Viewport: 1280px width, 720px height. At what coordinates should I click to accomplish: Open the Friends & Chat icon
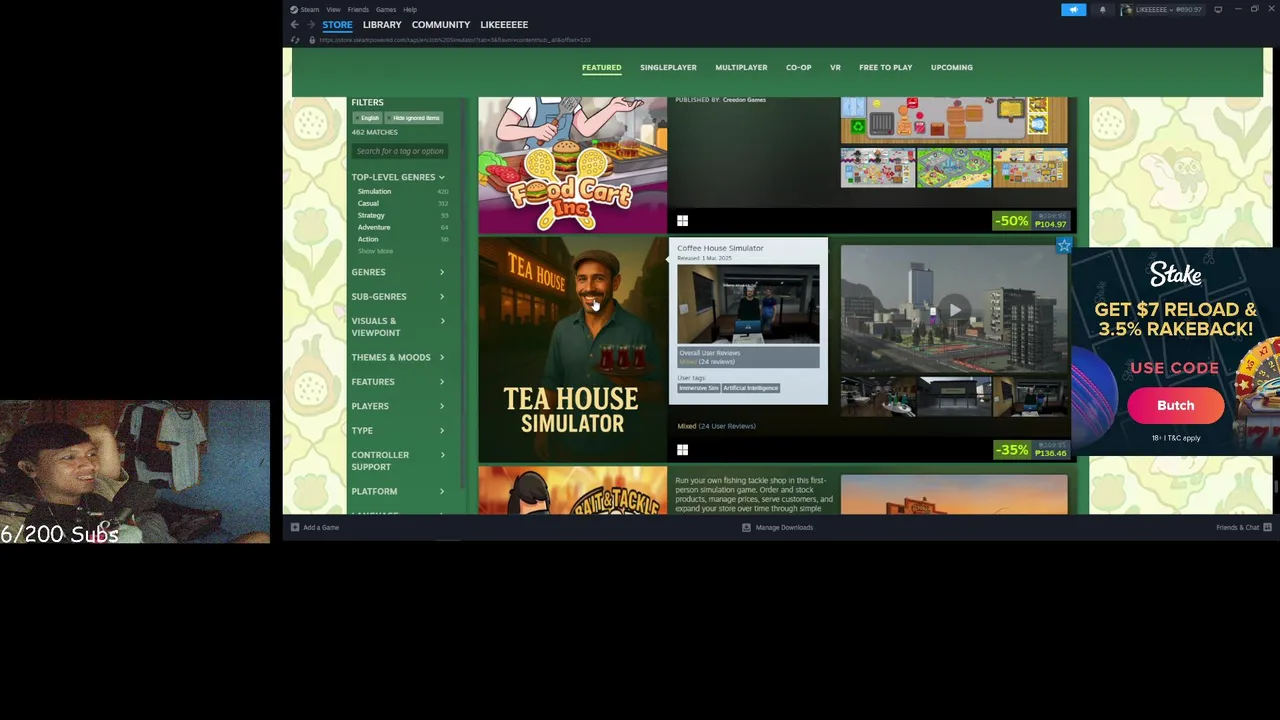pos(1267,527)
